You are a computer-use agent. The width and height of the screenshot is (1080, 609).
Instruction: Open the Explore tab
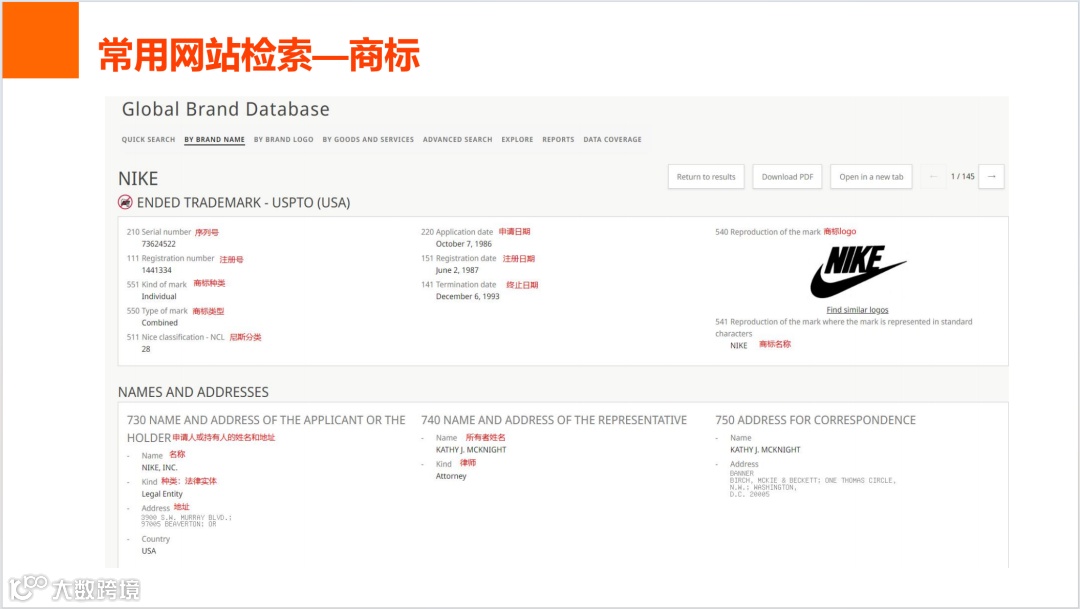[517, 139]
